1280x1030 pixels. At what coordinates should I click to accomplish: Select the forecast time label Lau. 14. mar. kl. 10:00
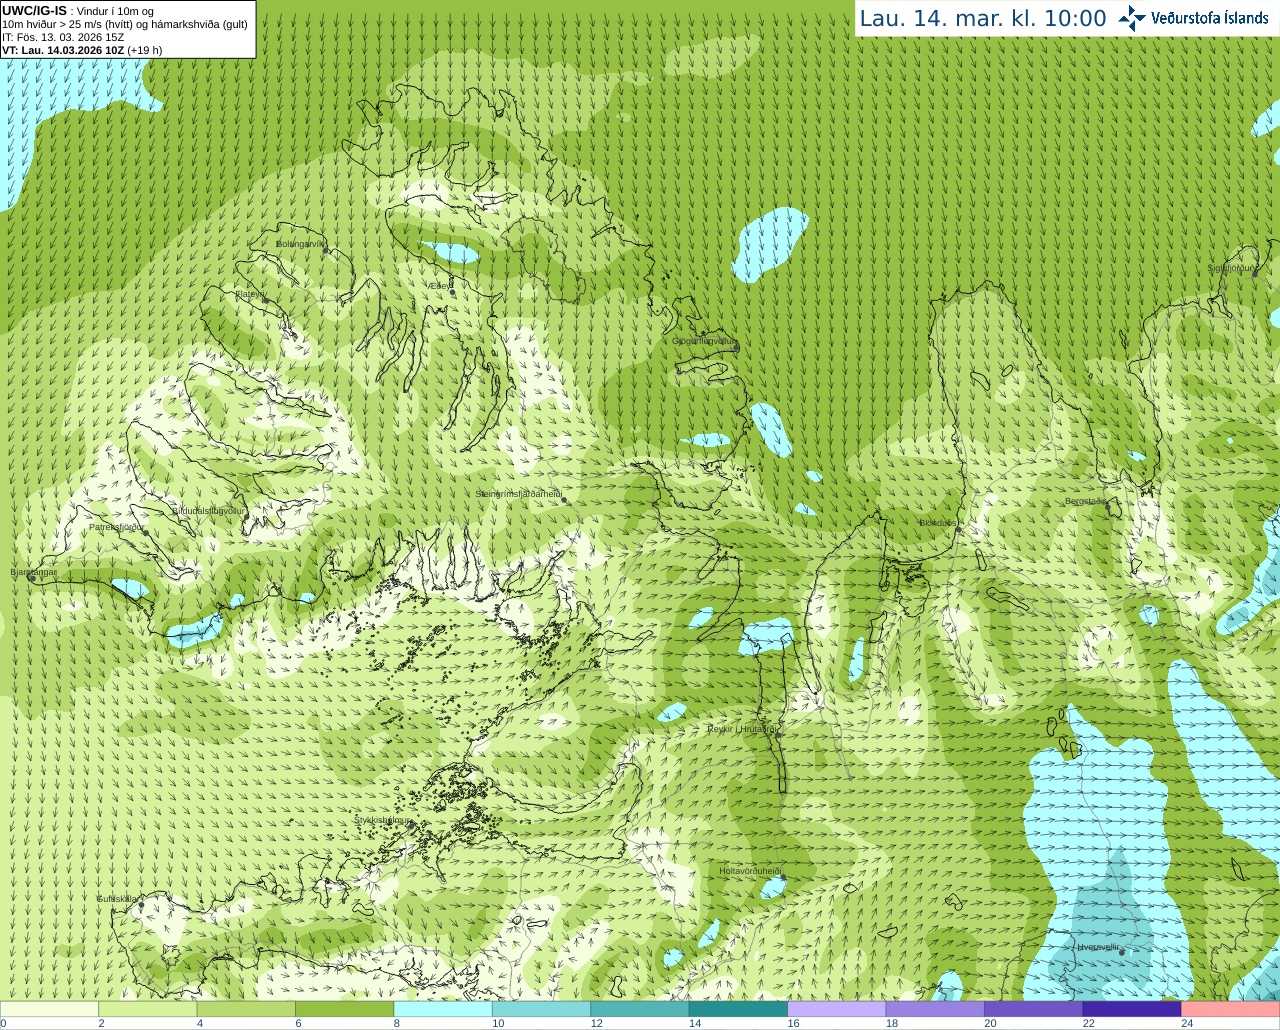(983, 18)
